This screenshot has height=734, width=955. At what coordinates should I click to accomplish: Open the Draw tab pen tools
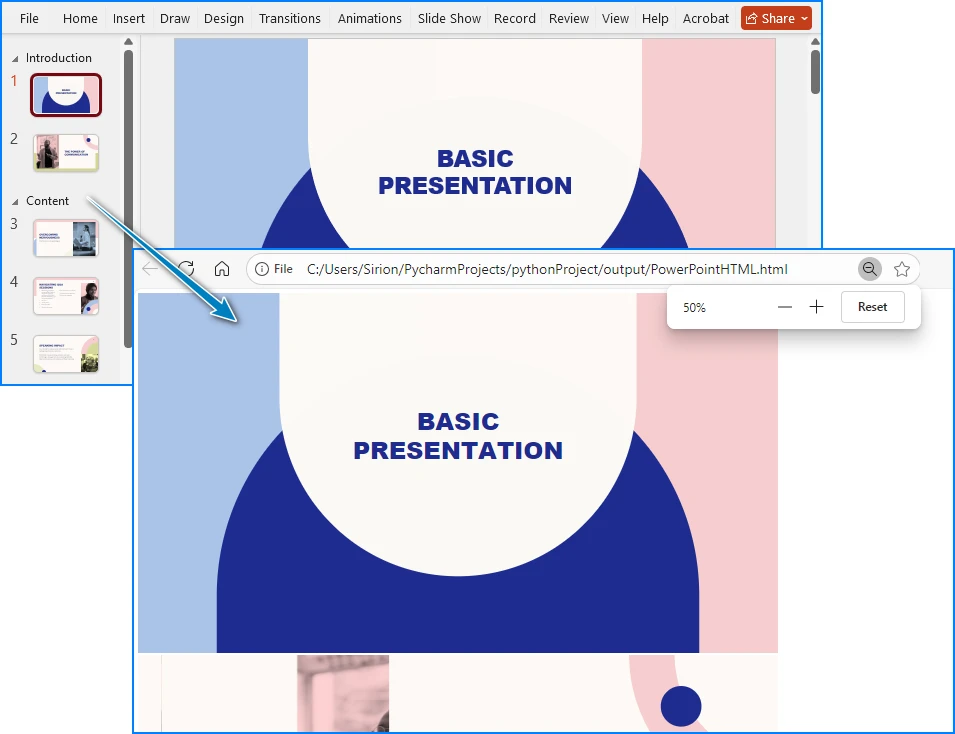coord(174,17)
